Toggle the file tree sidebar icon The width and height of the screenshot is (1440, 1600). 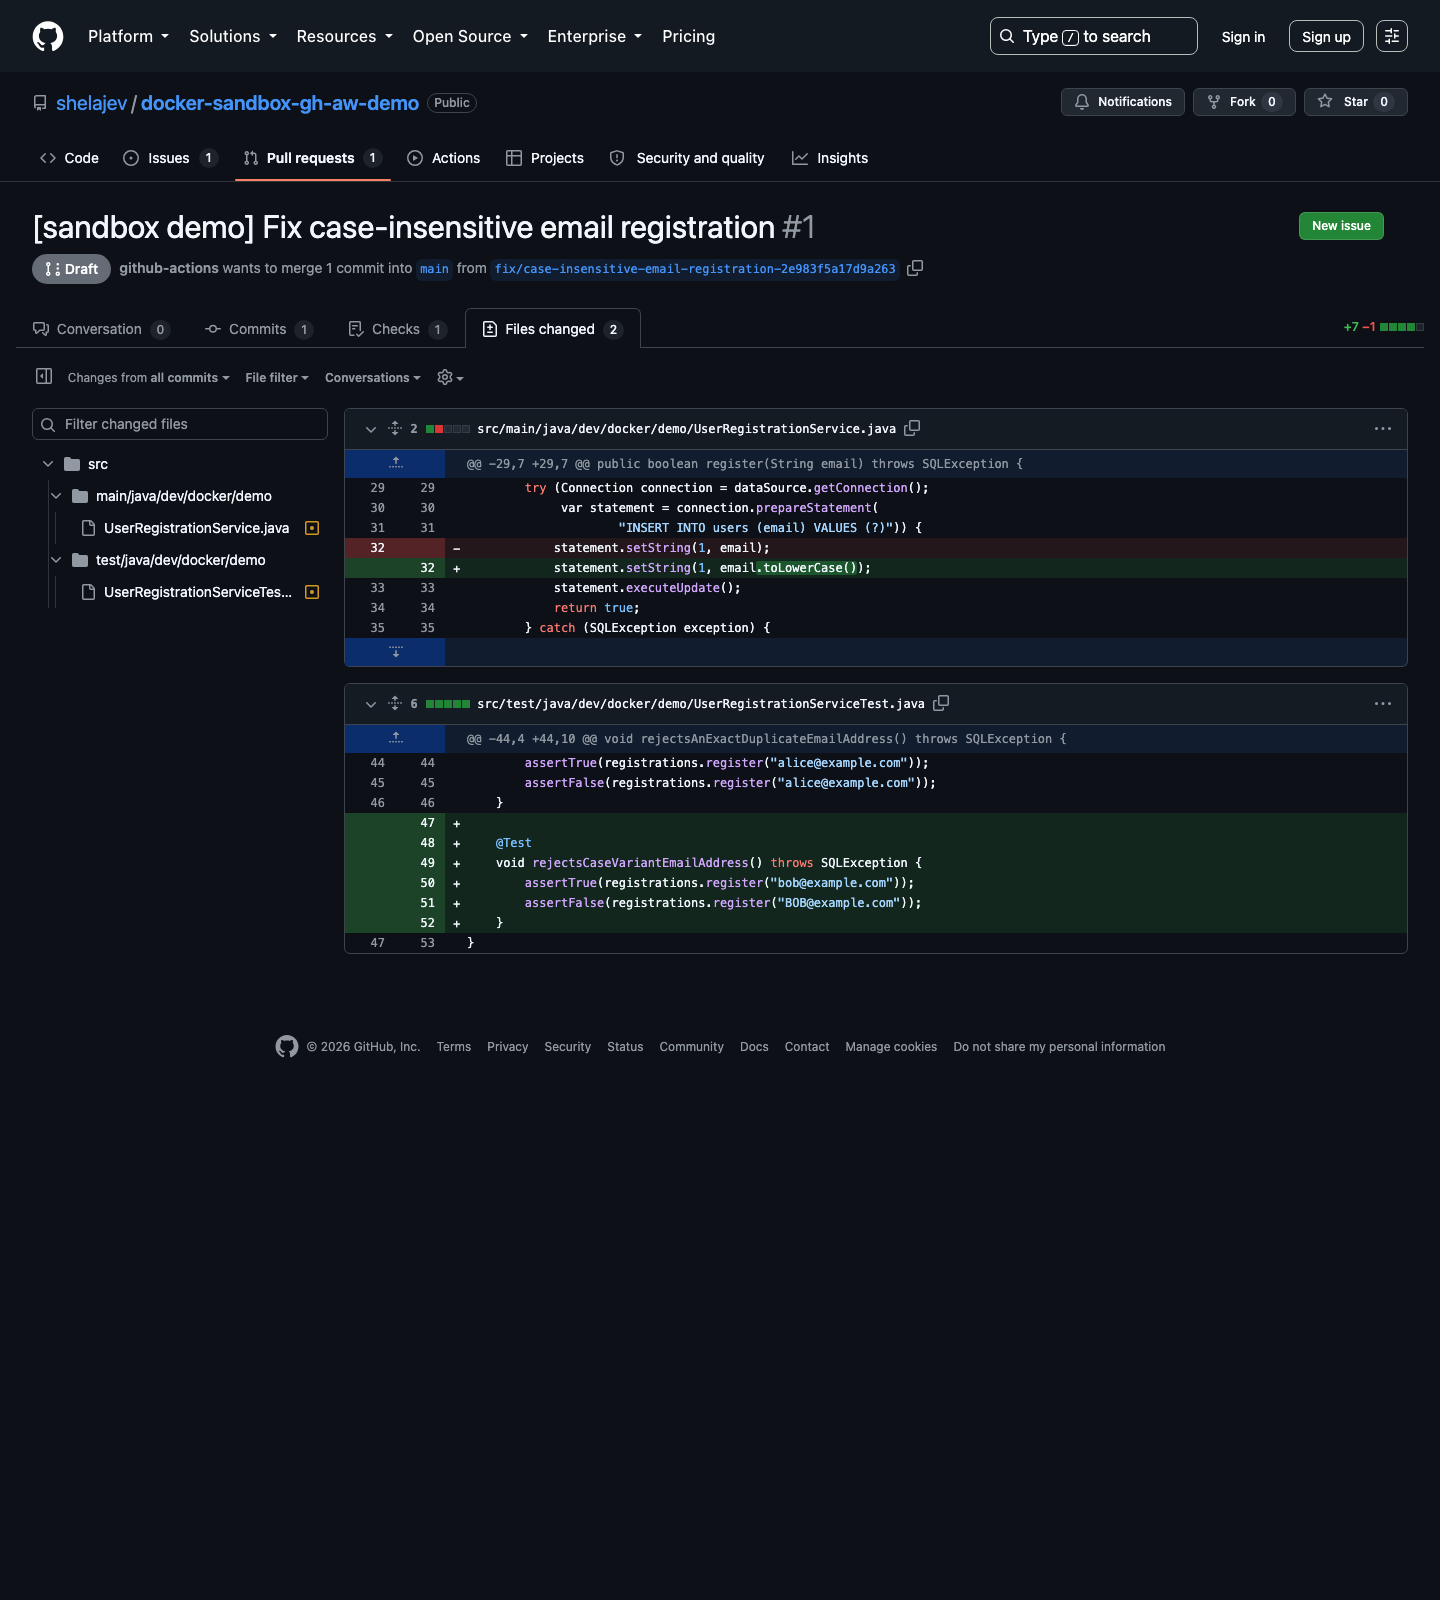coord(44,376)
